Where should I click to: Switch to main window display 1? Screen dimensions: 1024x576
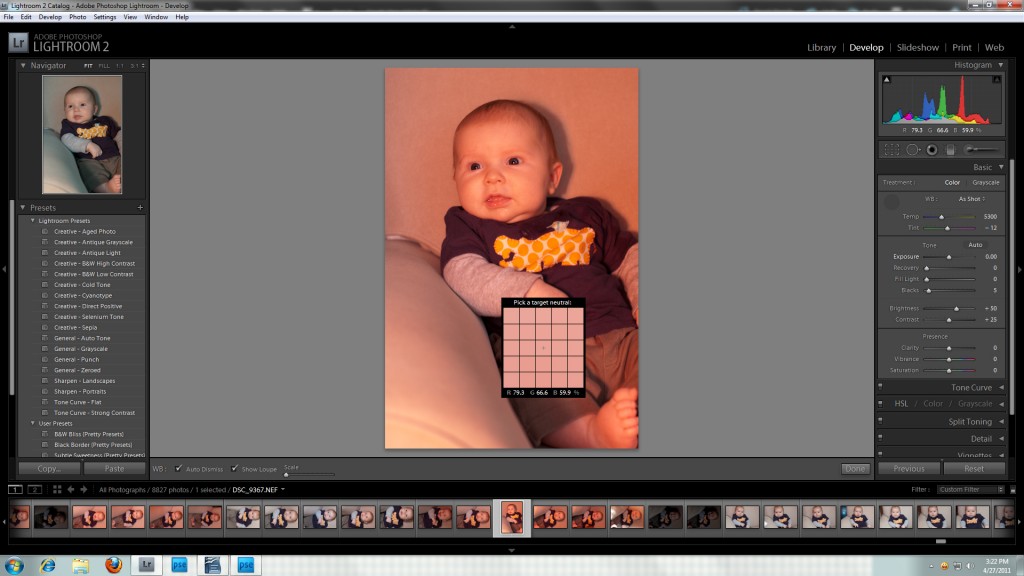coord(15,489)
